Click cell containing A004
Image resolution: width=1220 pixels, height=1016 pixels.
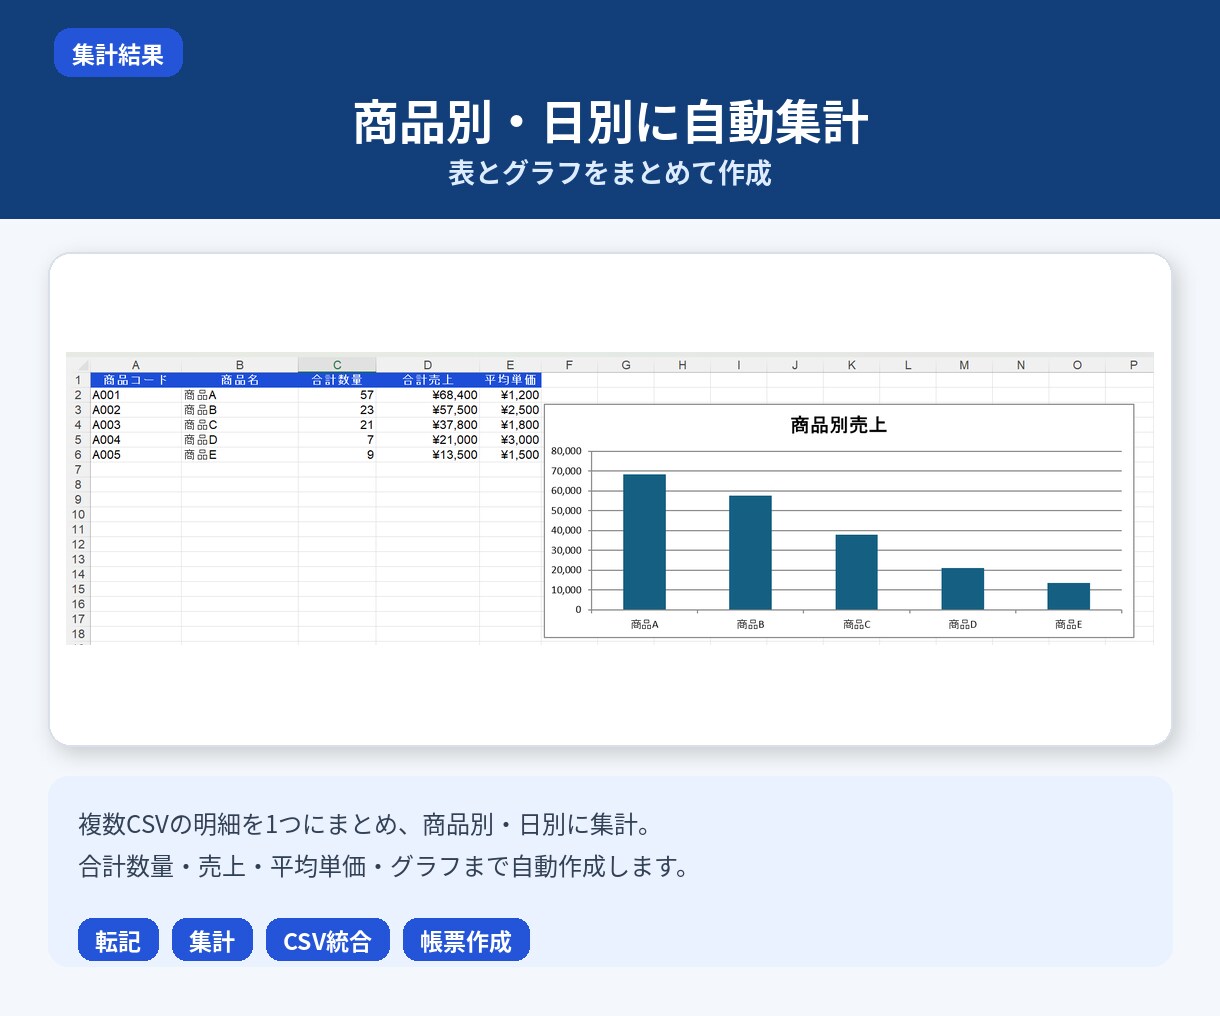(136, 440)
